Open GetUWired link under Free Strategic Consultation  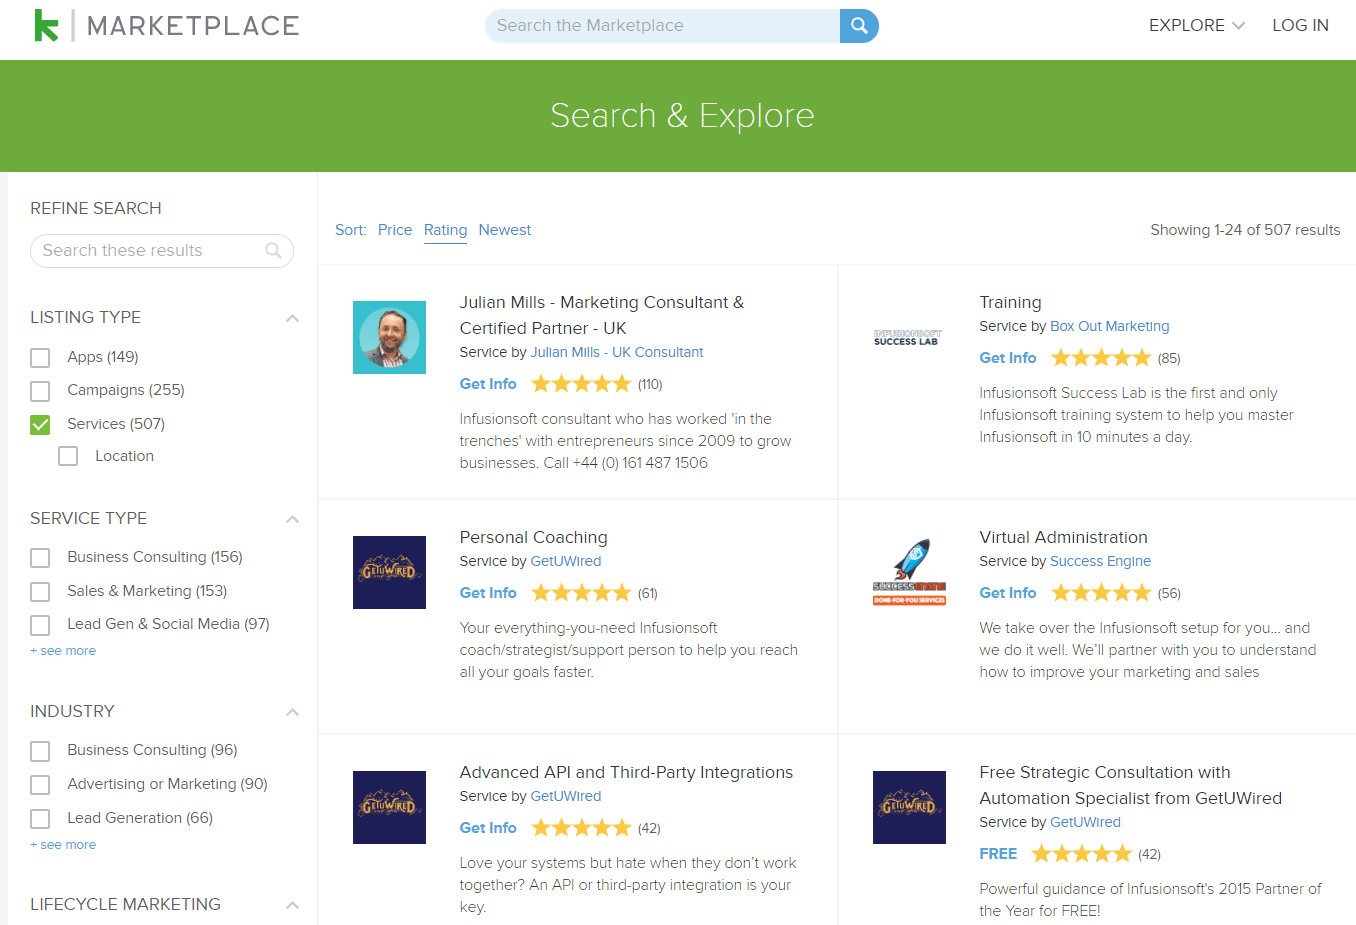click(x=1085, y=822)
